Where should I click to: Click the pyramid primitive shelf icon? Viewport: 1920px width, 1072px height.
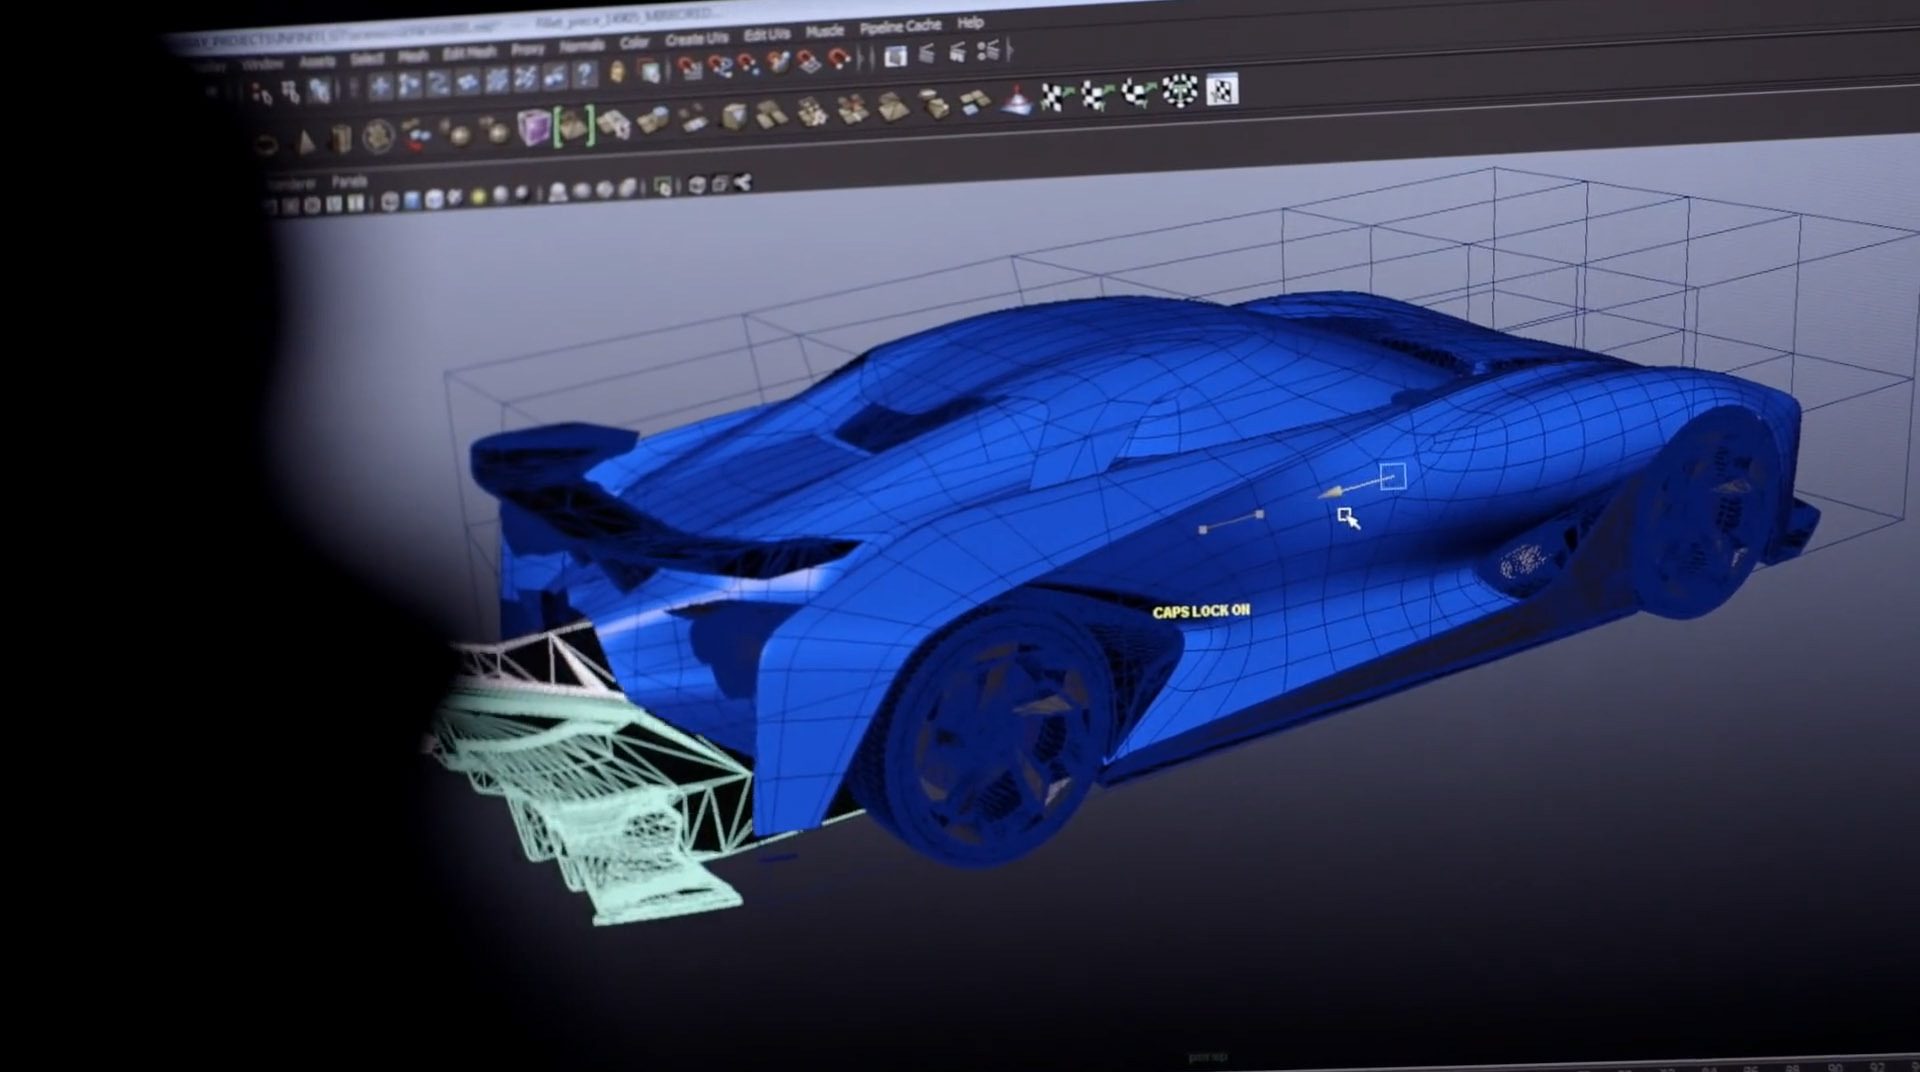(x=304, y=142)
